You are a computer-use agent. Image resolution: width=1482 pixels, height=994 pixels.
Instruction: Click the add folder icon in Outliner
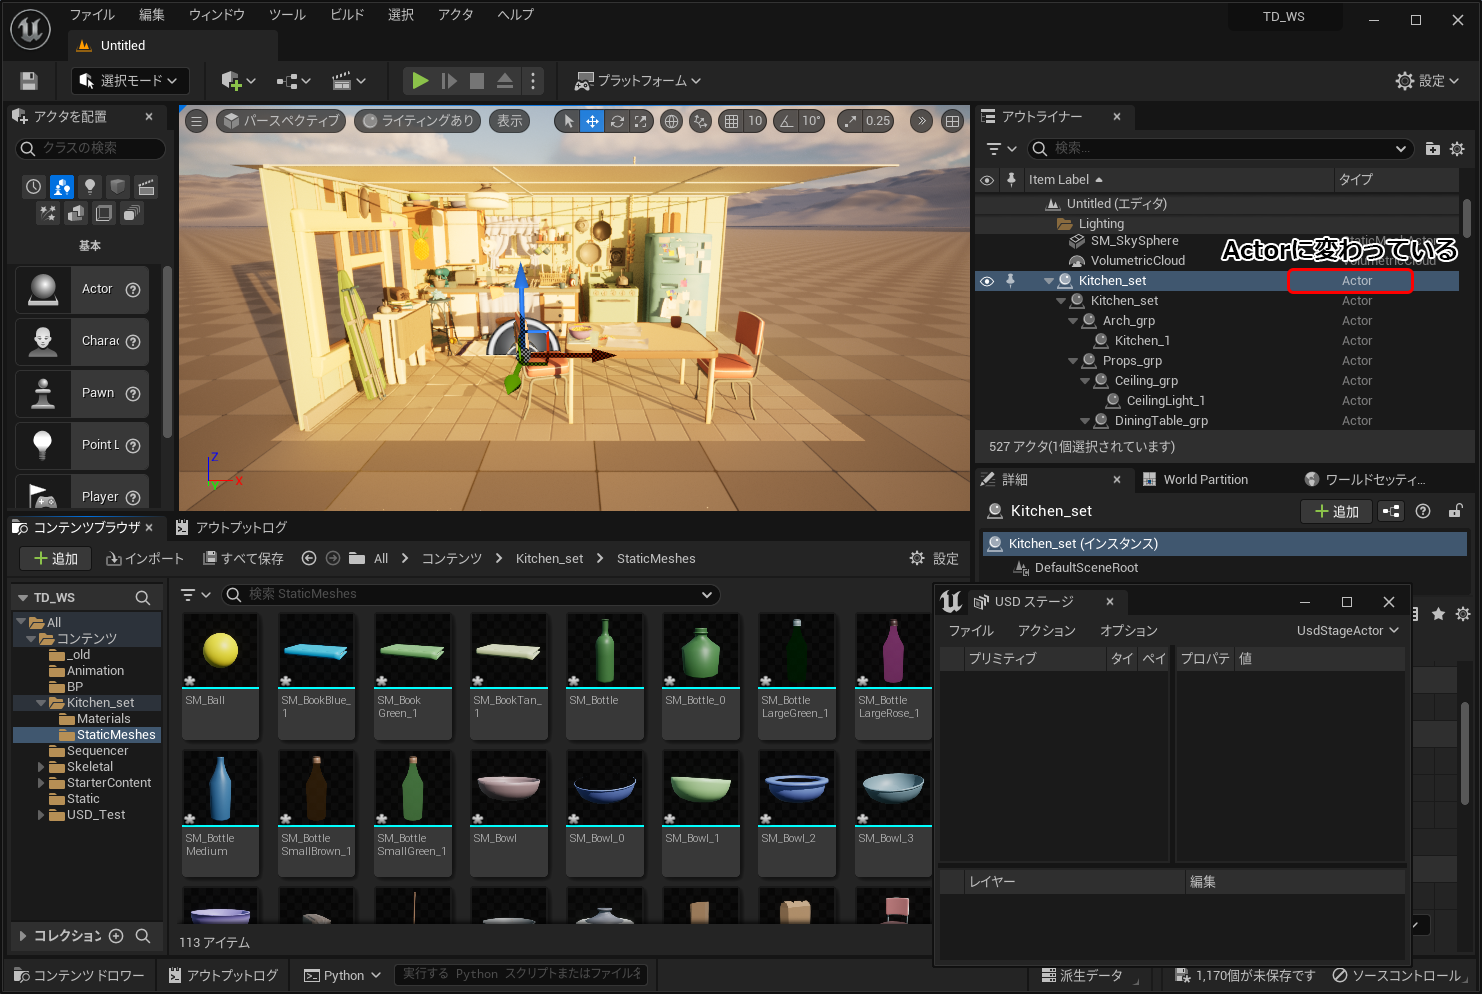point(1432,149)
